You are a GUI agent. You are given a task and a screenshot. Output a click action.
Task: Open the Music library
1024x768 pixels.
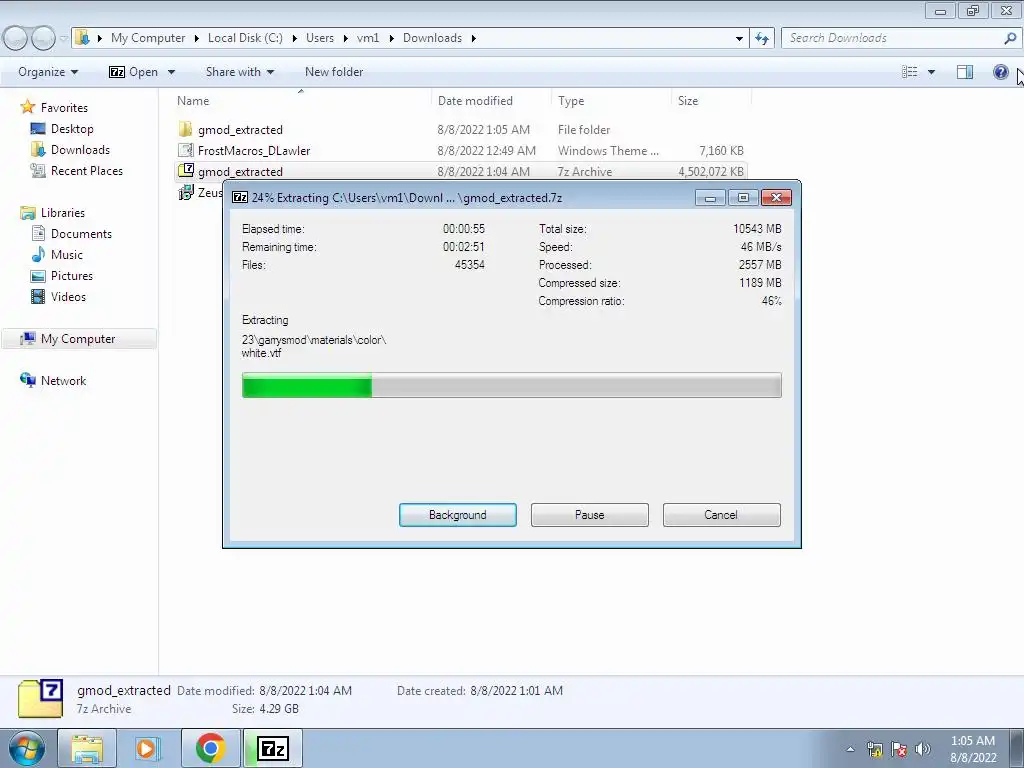pyautogui.click(x=67, y=254)
